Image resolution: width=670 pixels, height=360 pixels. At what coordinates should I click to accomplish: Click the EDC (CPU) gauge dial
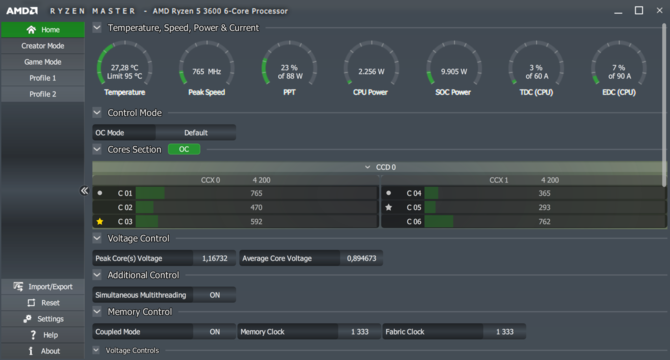[x=619, y=64]
